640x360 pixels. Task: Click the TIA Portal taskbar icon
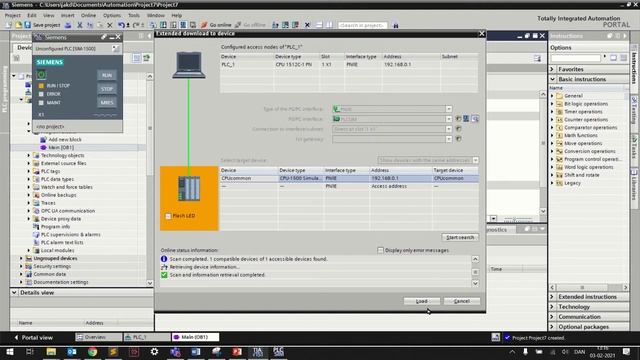[258, 351]
